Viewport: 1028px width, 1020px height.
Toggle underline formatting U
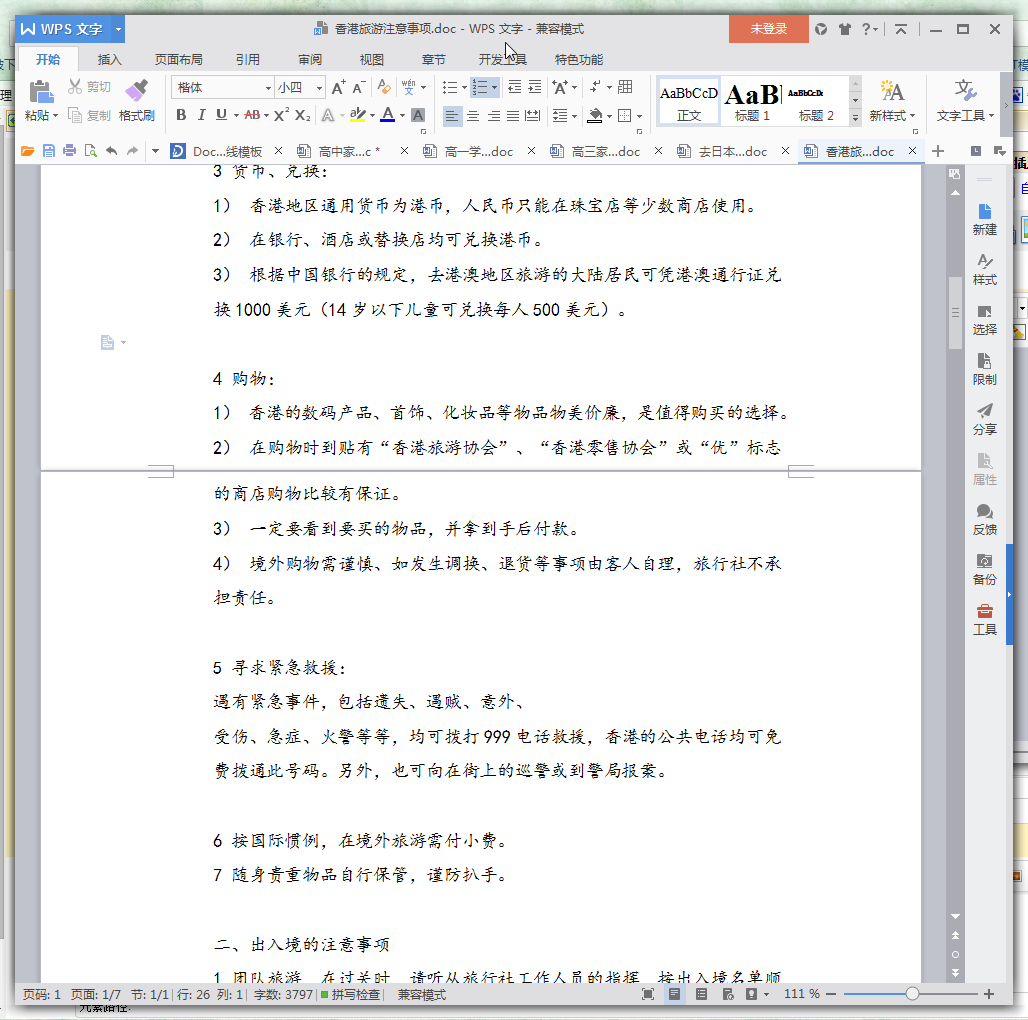pos(222,115)
